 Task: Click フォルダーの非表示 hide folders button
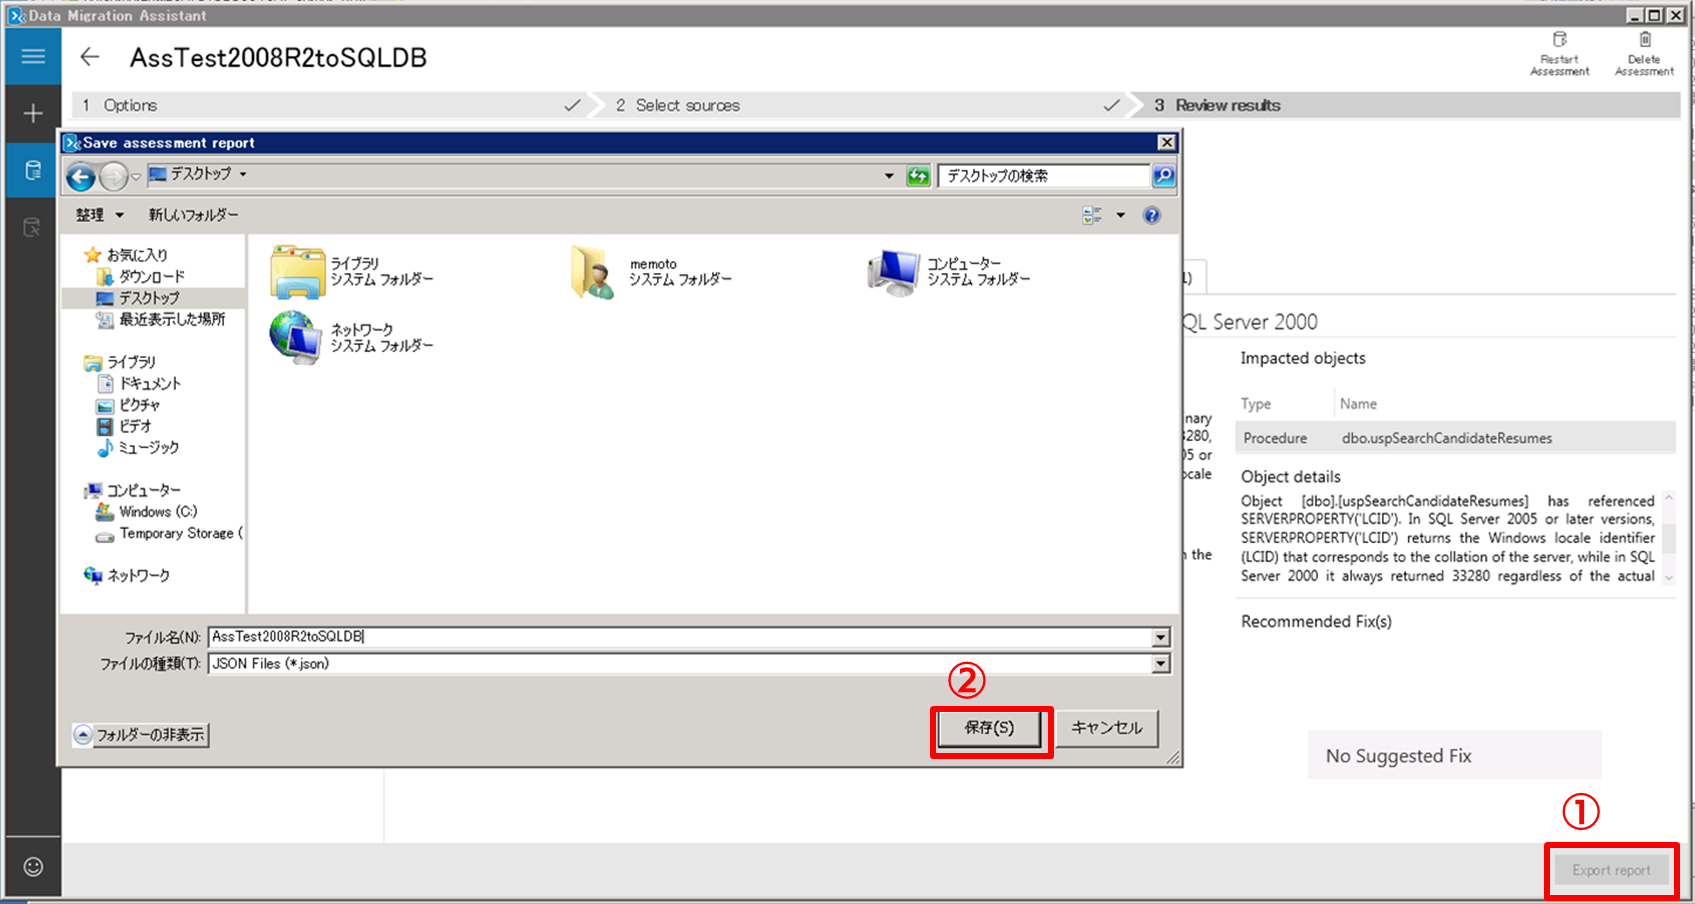(140, 735)
